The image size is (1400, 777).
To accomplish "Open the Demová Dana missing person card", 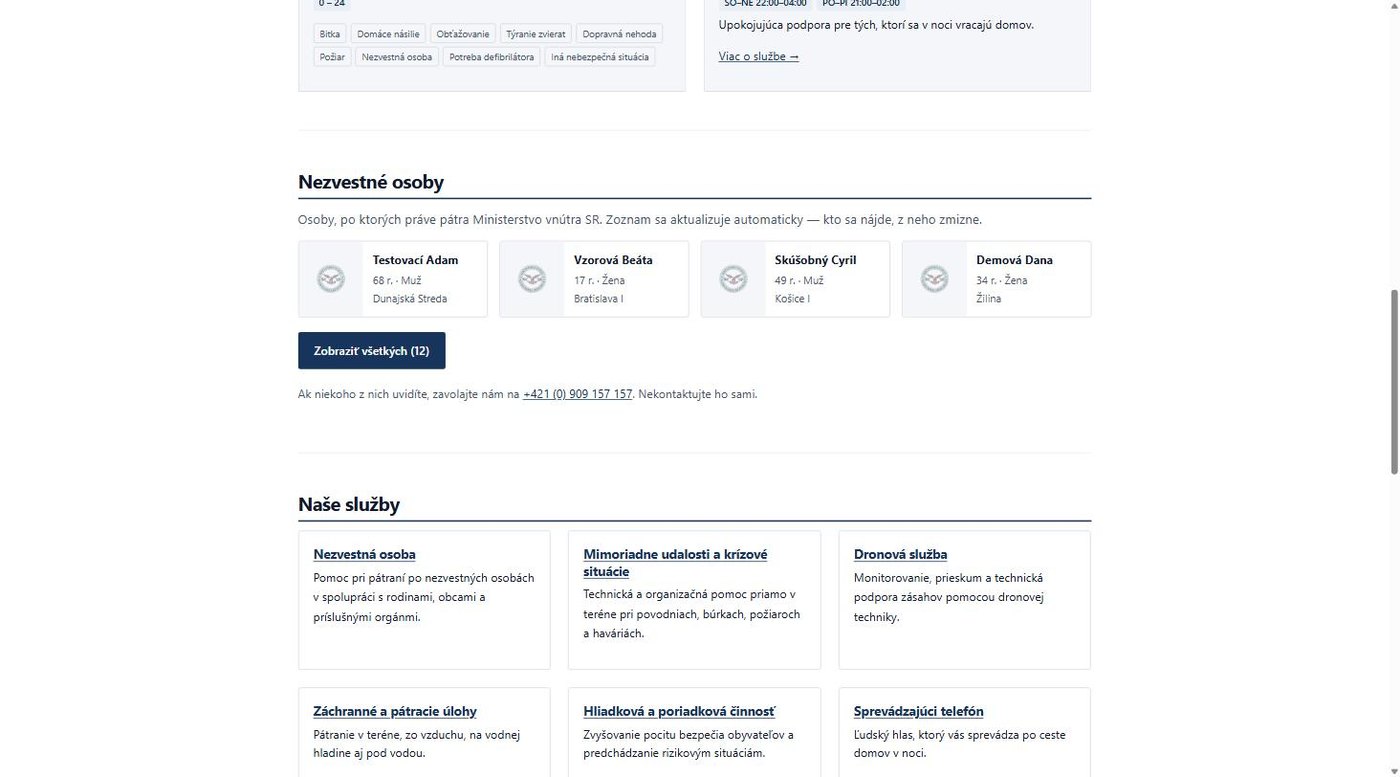I will pyautogui.click(x=996, y=279).
